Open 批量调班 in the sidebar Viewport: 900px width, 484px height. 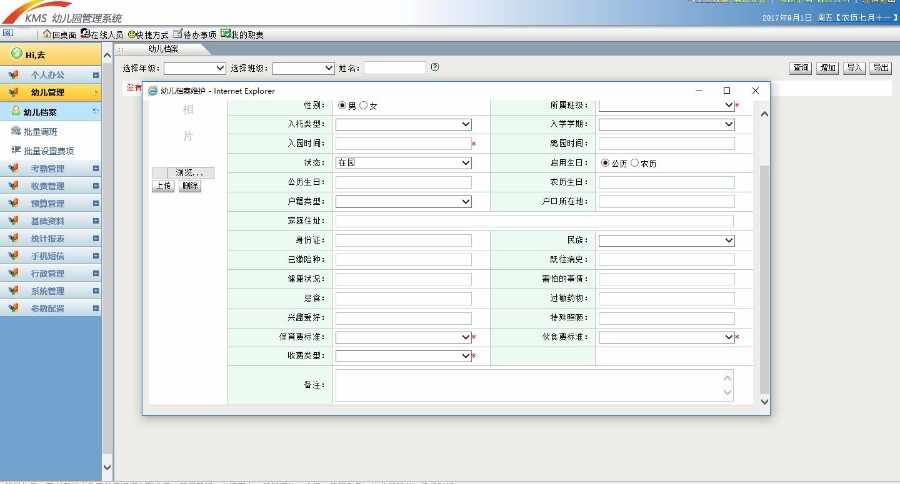40,131
